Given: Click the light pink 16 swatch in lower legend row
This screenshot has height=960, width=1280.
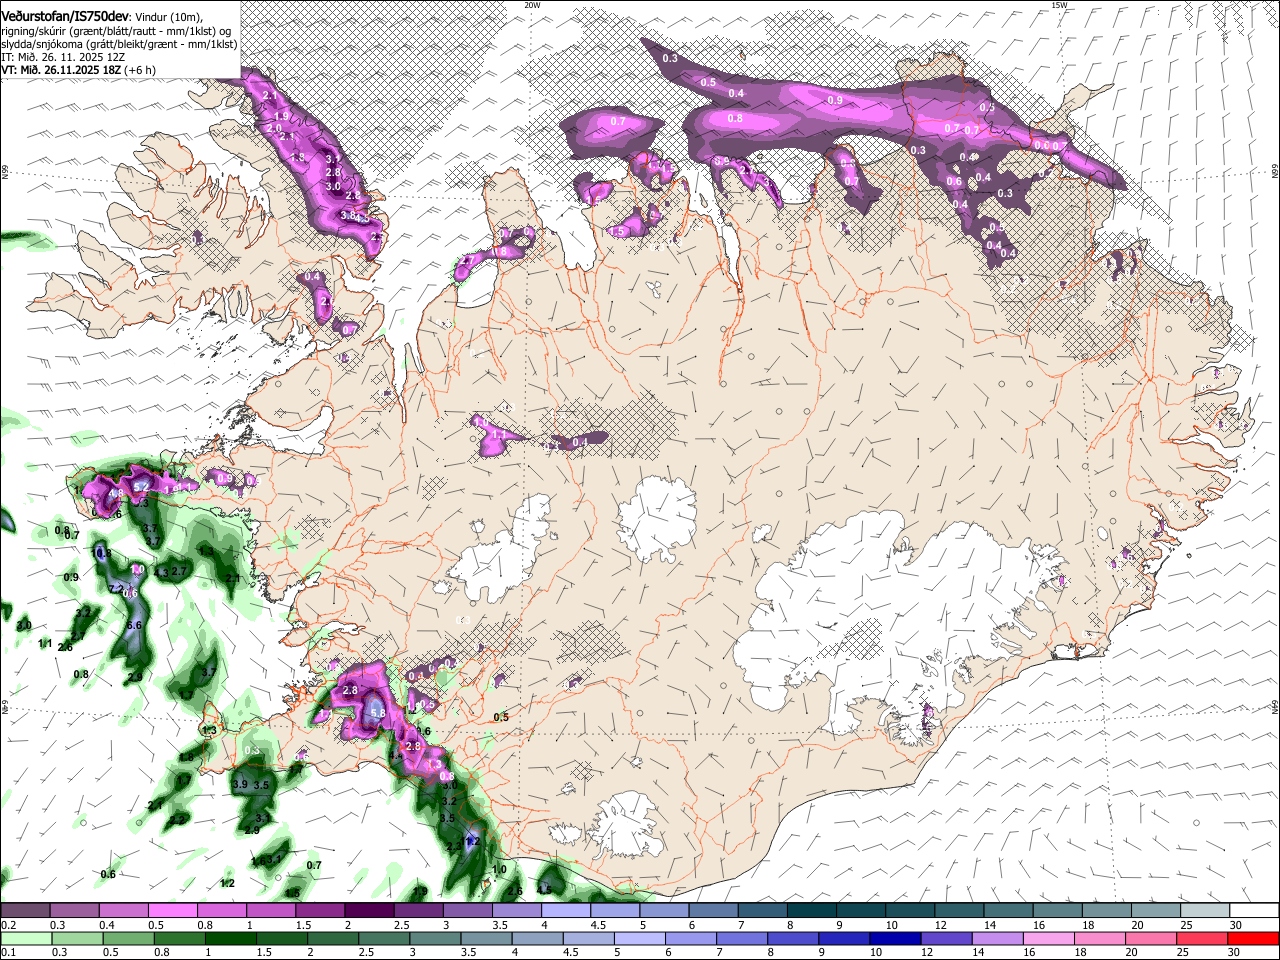Looking at the screenshot, I should tap(1049, 938).
